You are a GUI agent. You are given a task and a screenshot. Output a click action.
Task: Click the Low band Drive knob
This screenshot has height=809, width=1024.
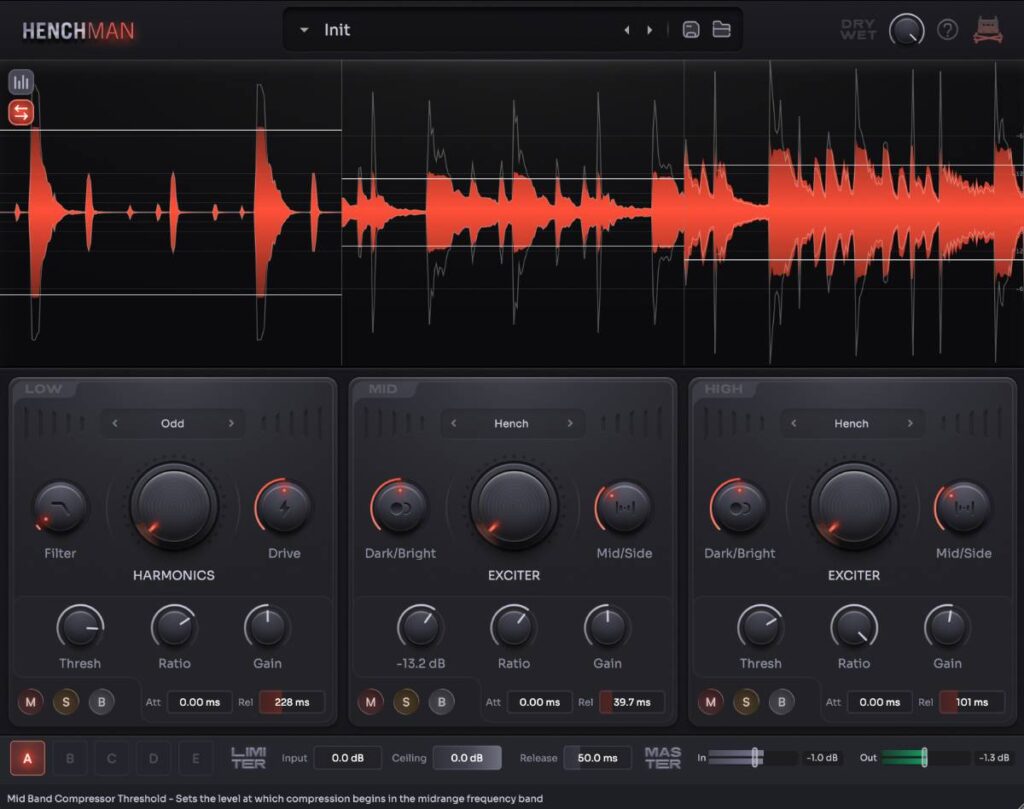[x=284, y=507]
